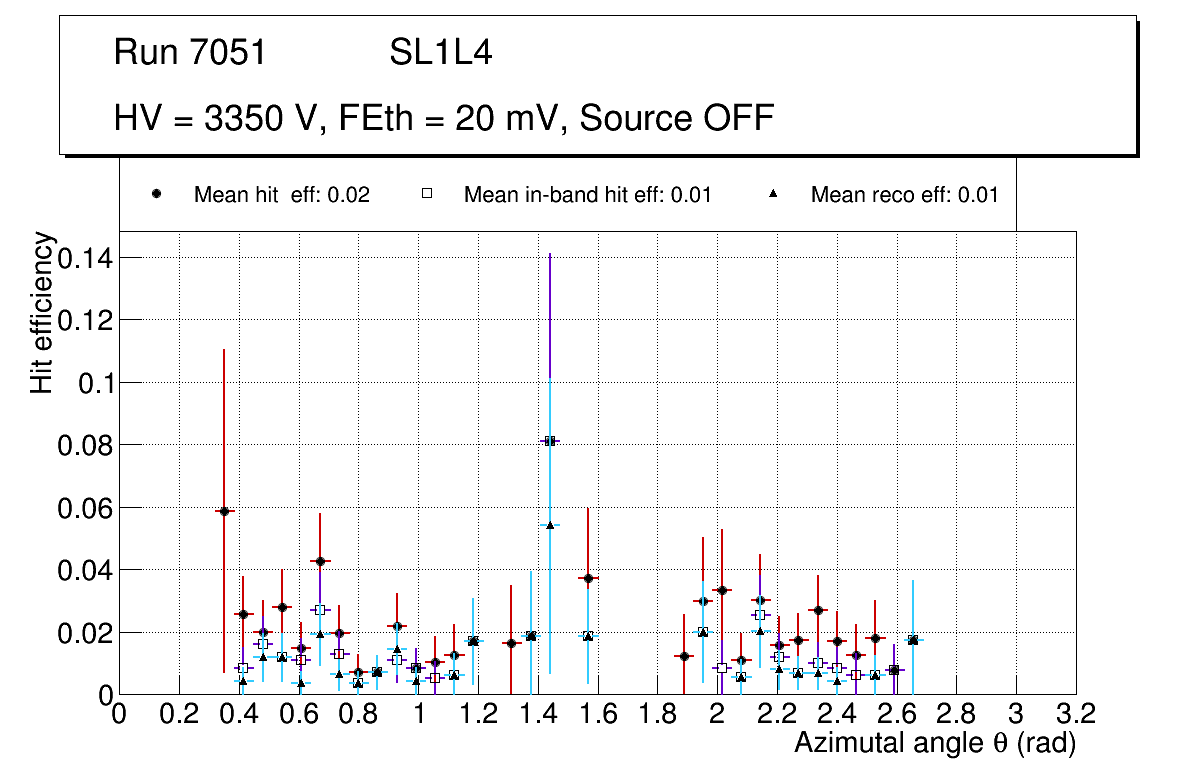Click the 3.2 tick label on x-axis
Image resolution: width=1196 pixels, height=772 pixels.
[1076, 714]
